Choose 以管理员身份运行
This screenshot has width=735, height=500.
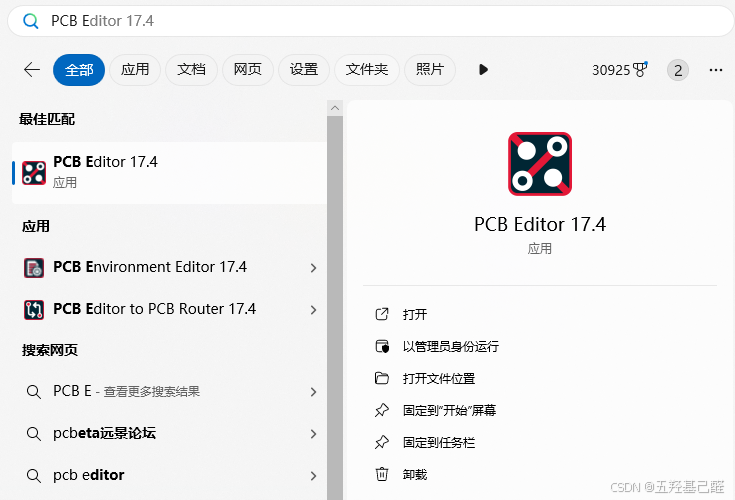tap(450, 347)
